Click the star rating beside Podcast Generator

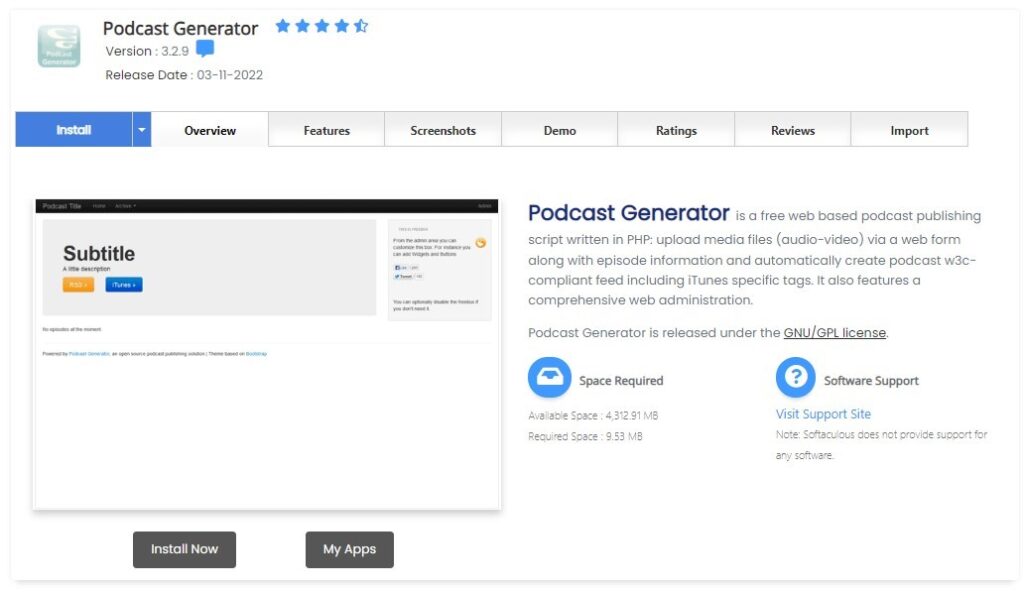point(321,26)
